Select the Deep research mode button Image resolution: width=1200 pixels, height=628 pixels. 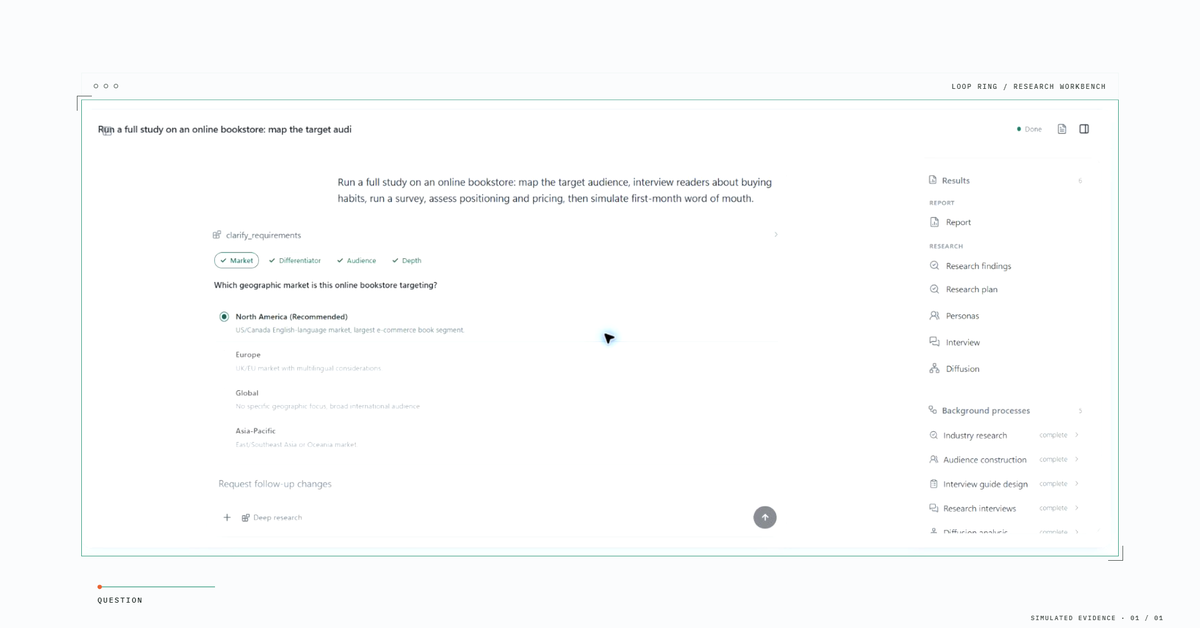pos(271,517)
